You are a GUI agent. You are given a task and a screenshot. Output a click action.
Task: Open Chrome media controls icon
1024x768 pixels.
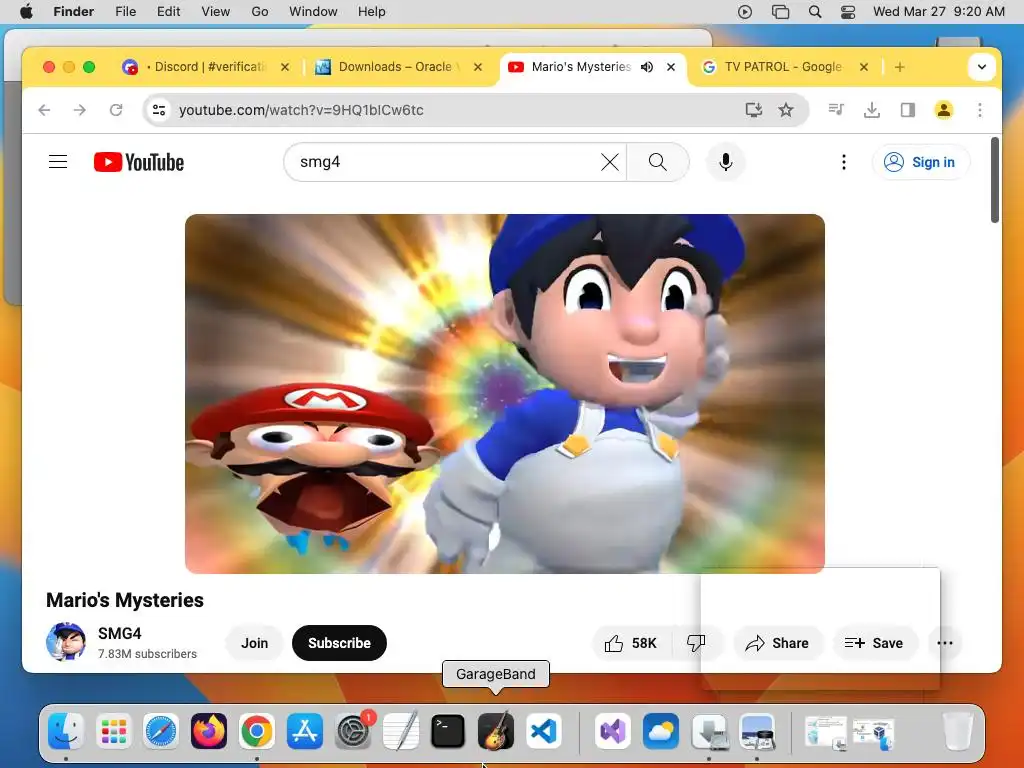pyautogui.click(x=836, y=110)
